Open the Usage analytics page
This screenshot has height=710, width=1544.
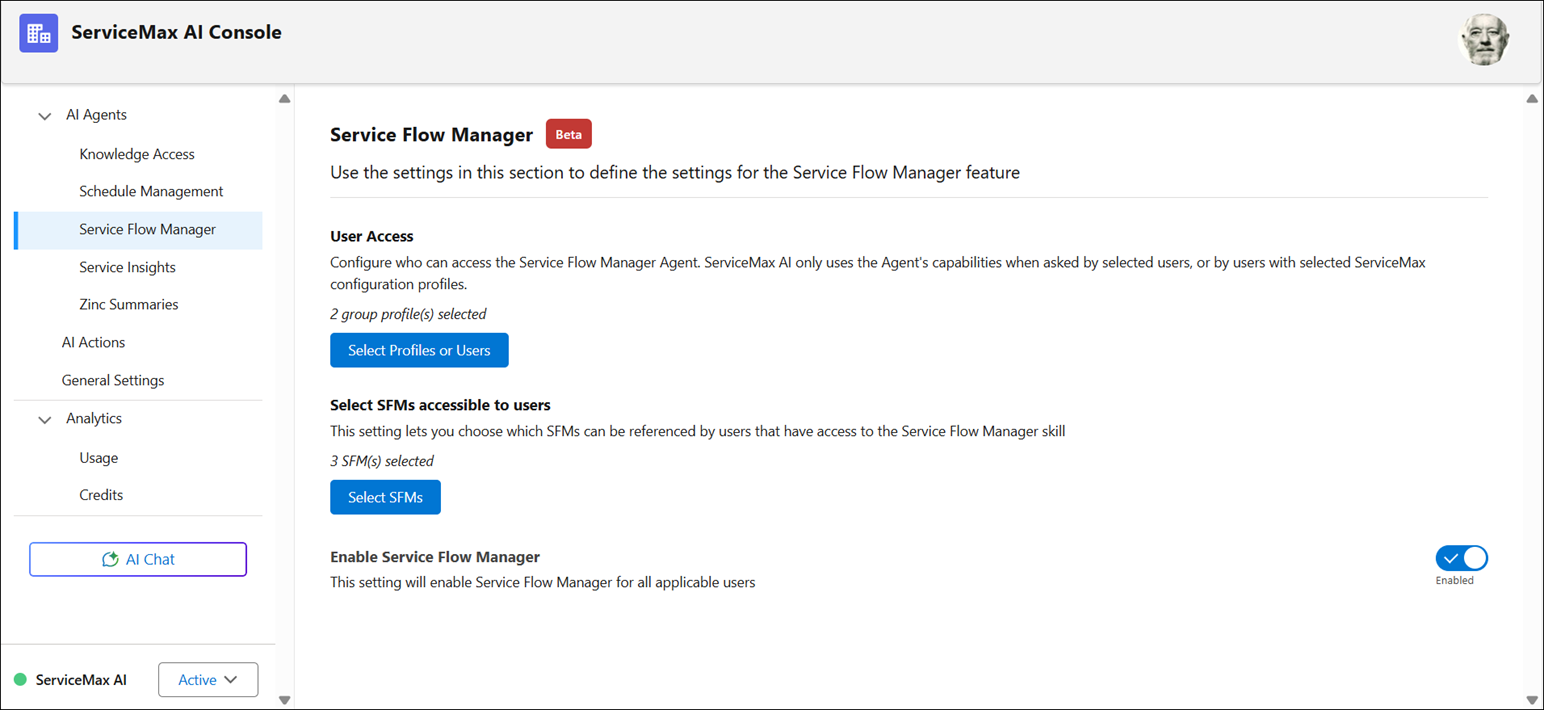pos(98,457)
